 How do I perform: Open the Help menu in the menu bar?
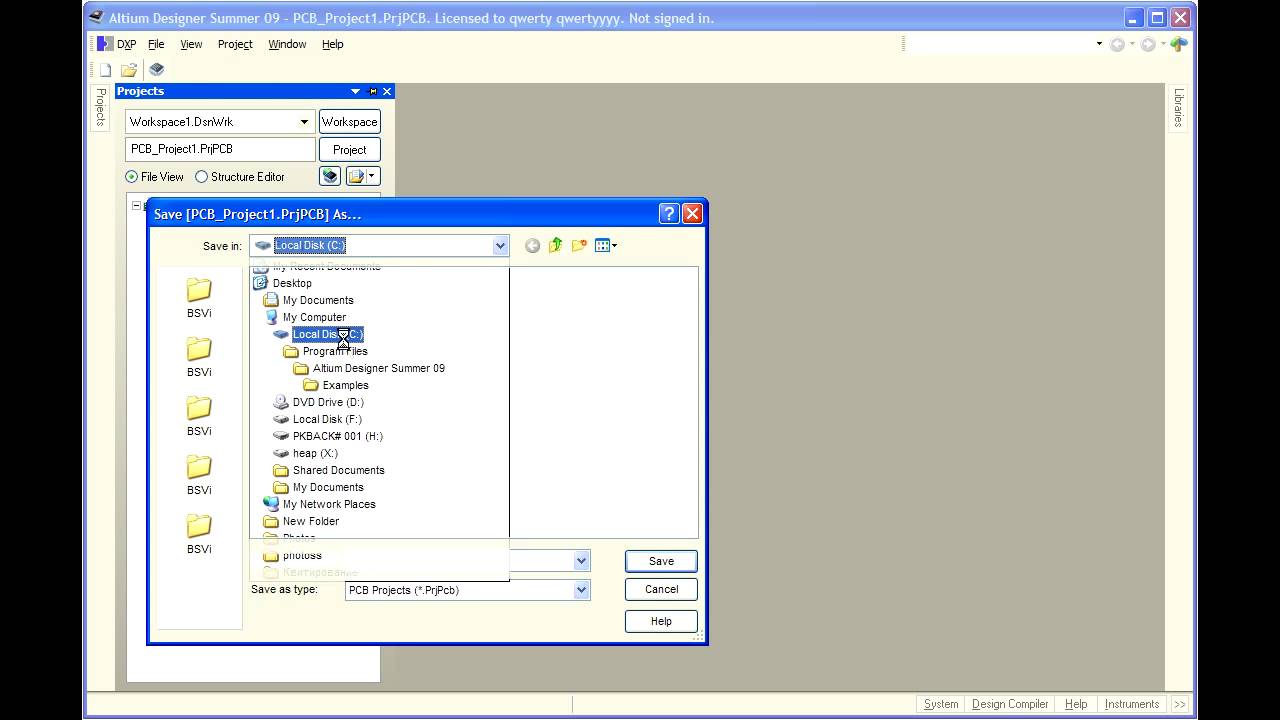coord(332,44)
